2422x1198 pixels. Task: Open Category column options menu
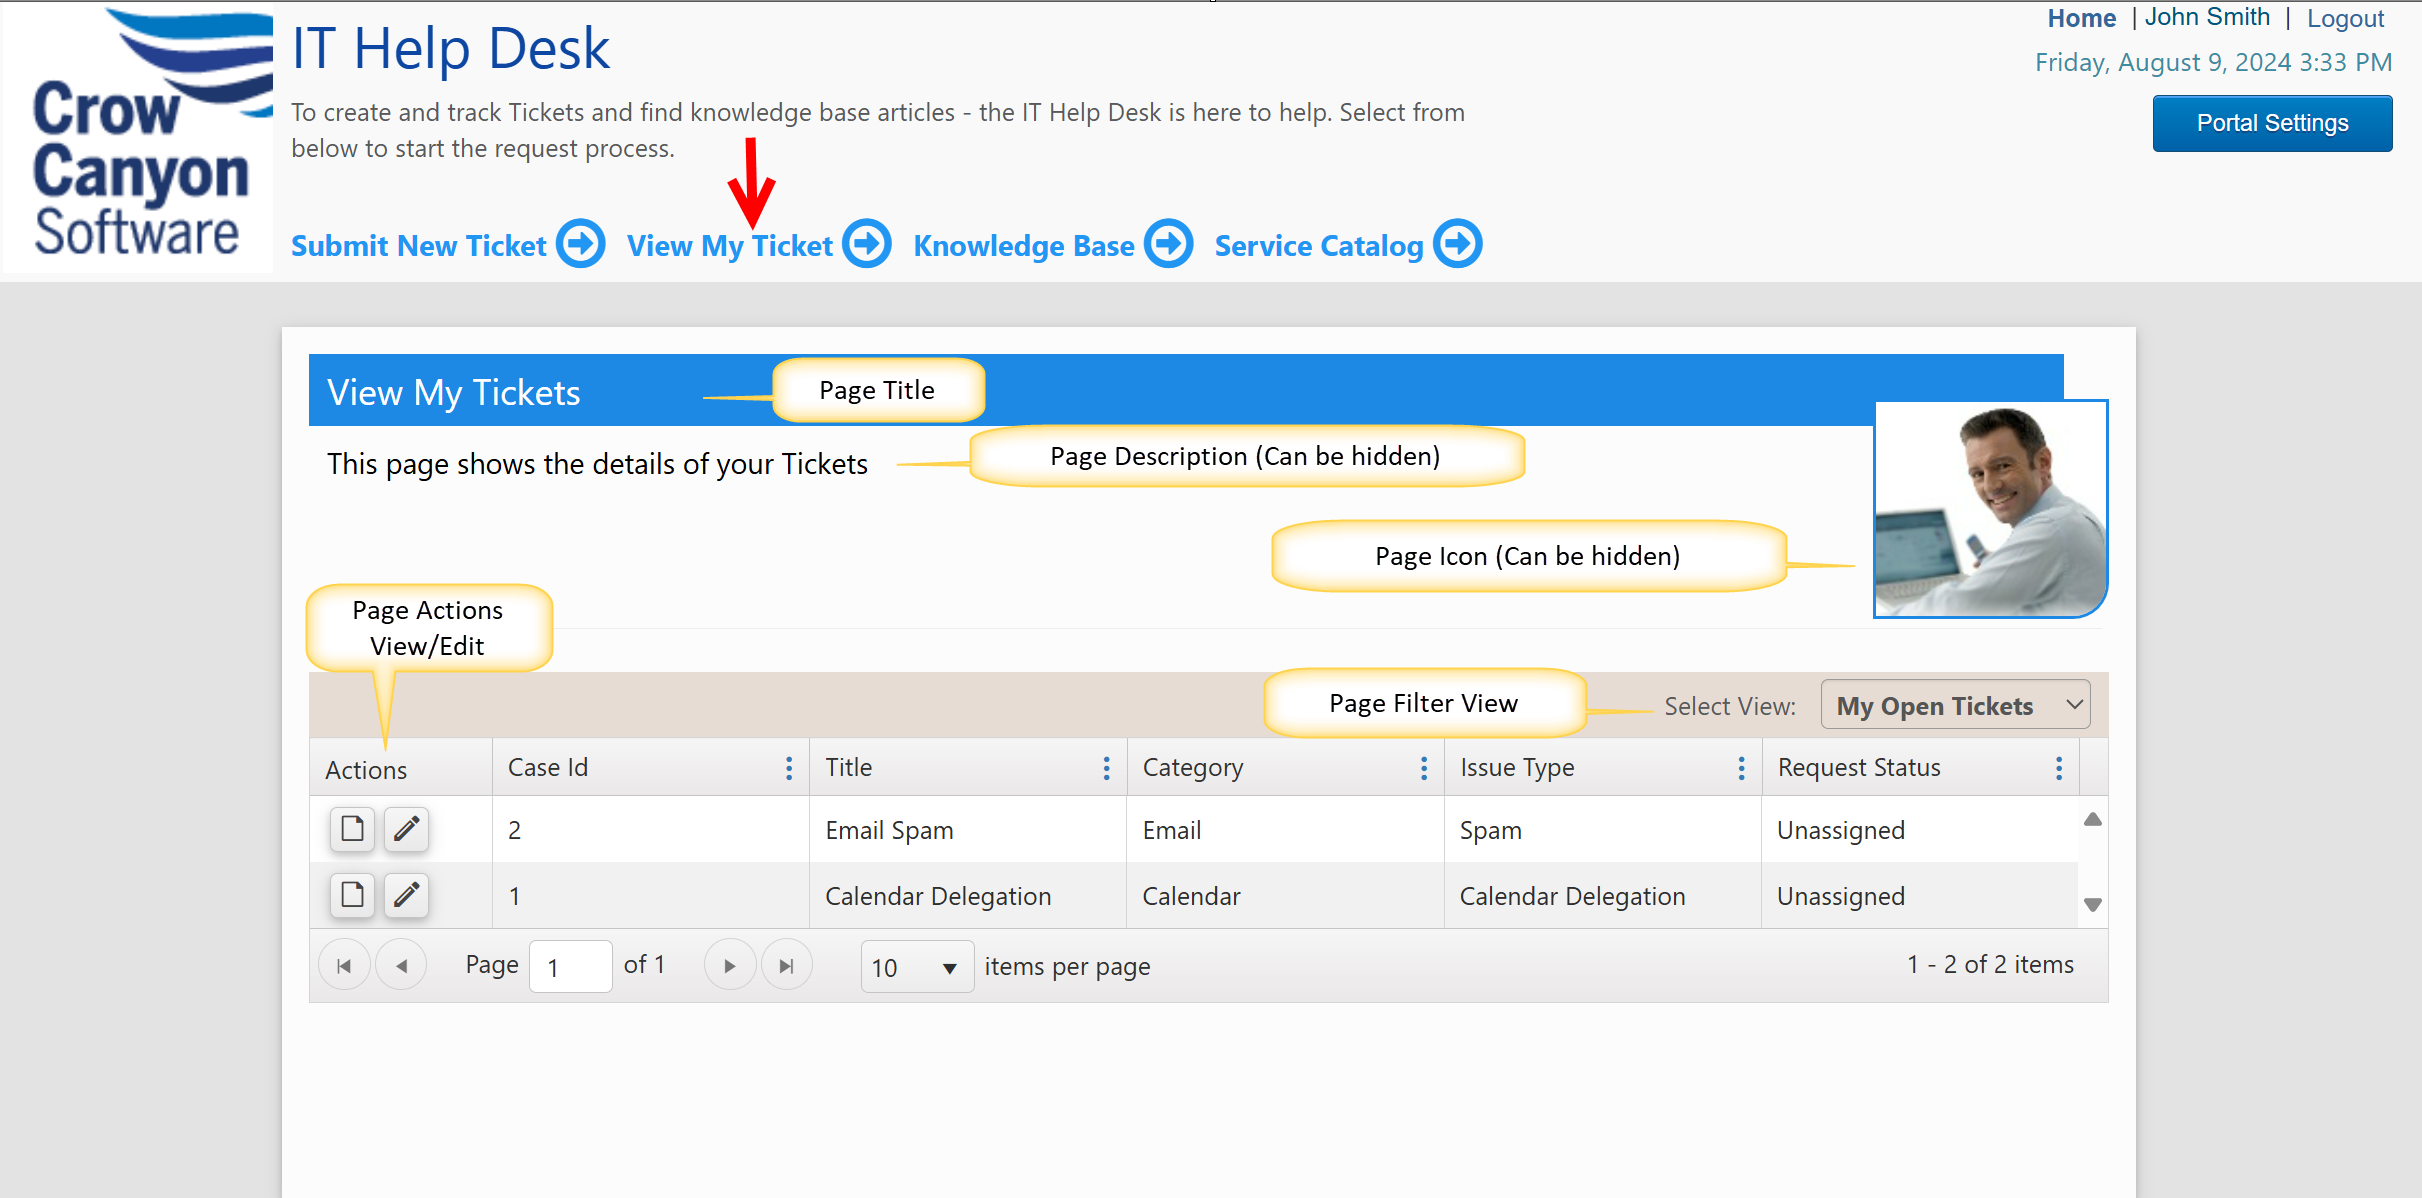1424,768
